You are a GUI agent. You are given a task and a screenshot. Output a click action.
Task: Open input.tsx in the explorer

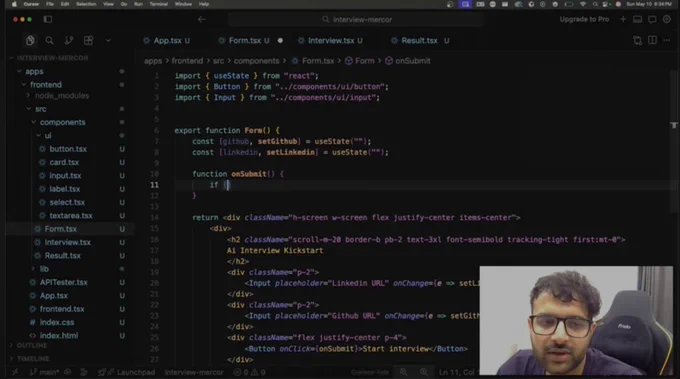[x=65, y=176]
